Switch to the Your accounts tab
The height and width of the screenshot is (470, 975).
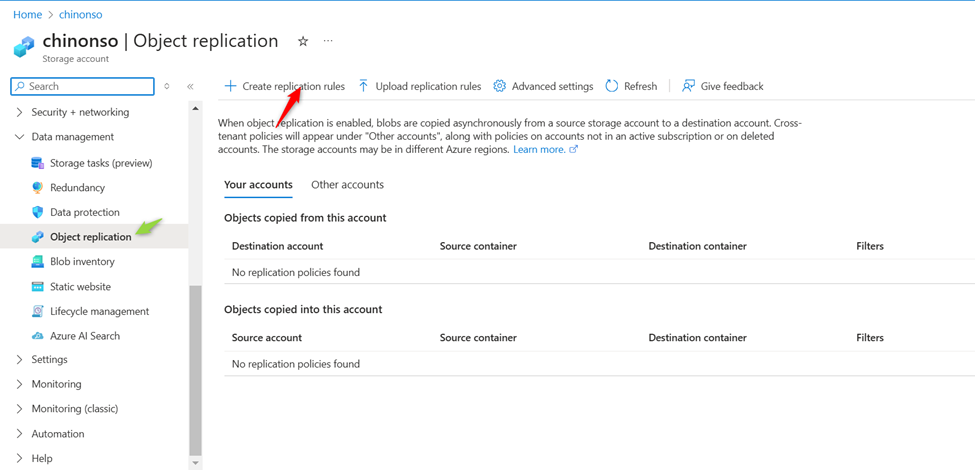(x=258, y=185)
